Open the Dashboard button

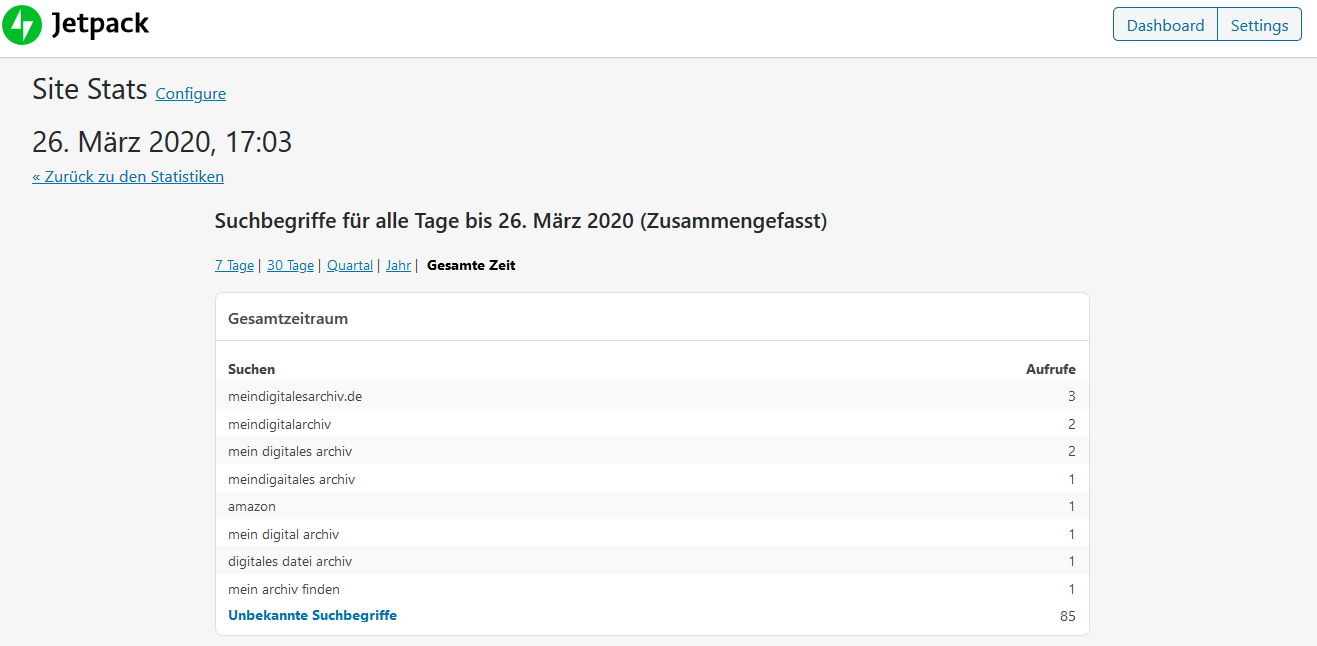pyautogui.click(x=1165, y=25)
